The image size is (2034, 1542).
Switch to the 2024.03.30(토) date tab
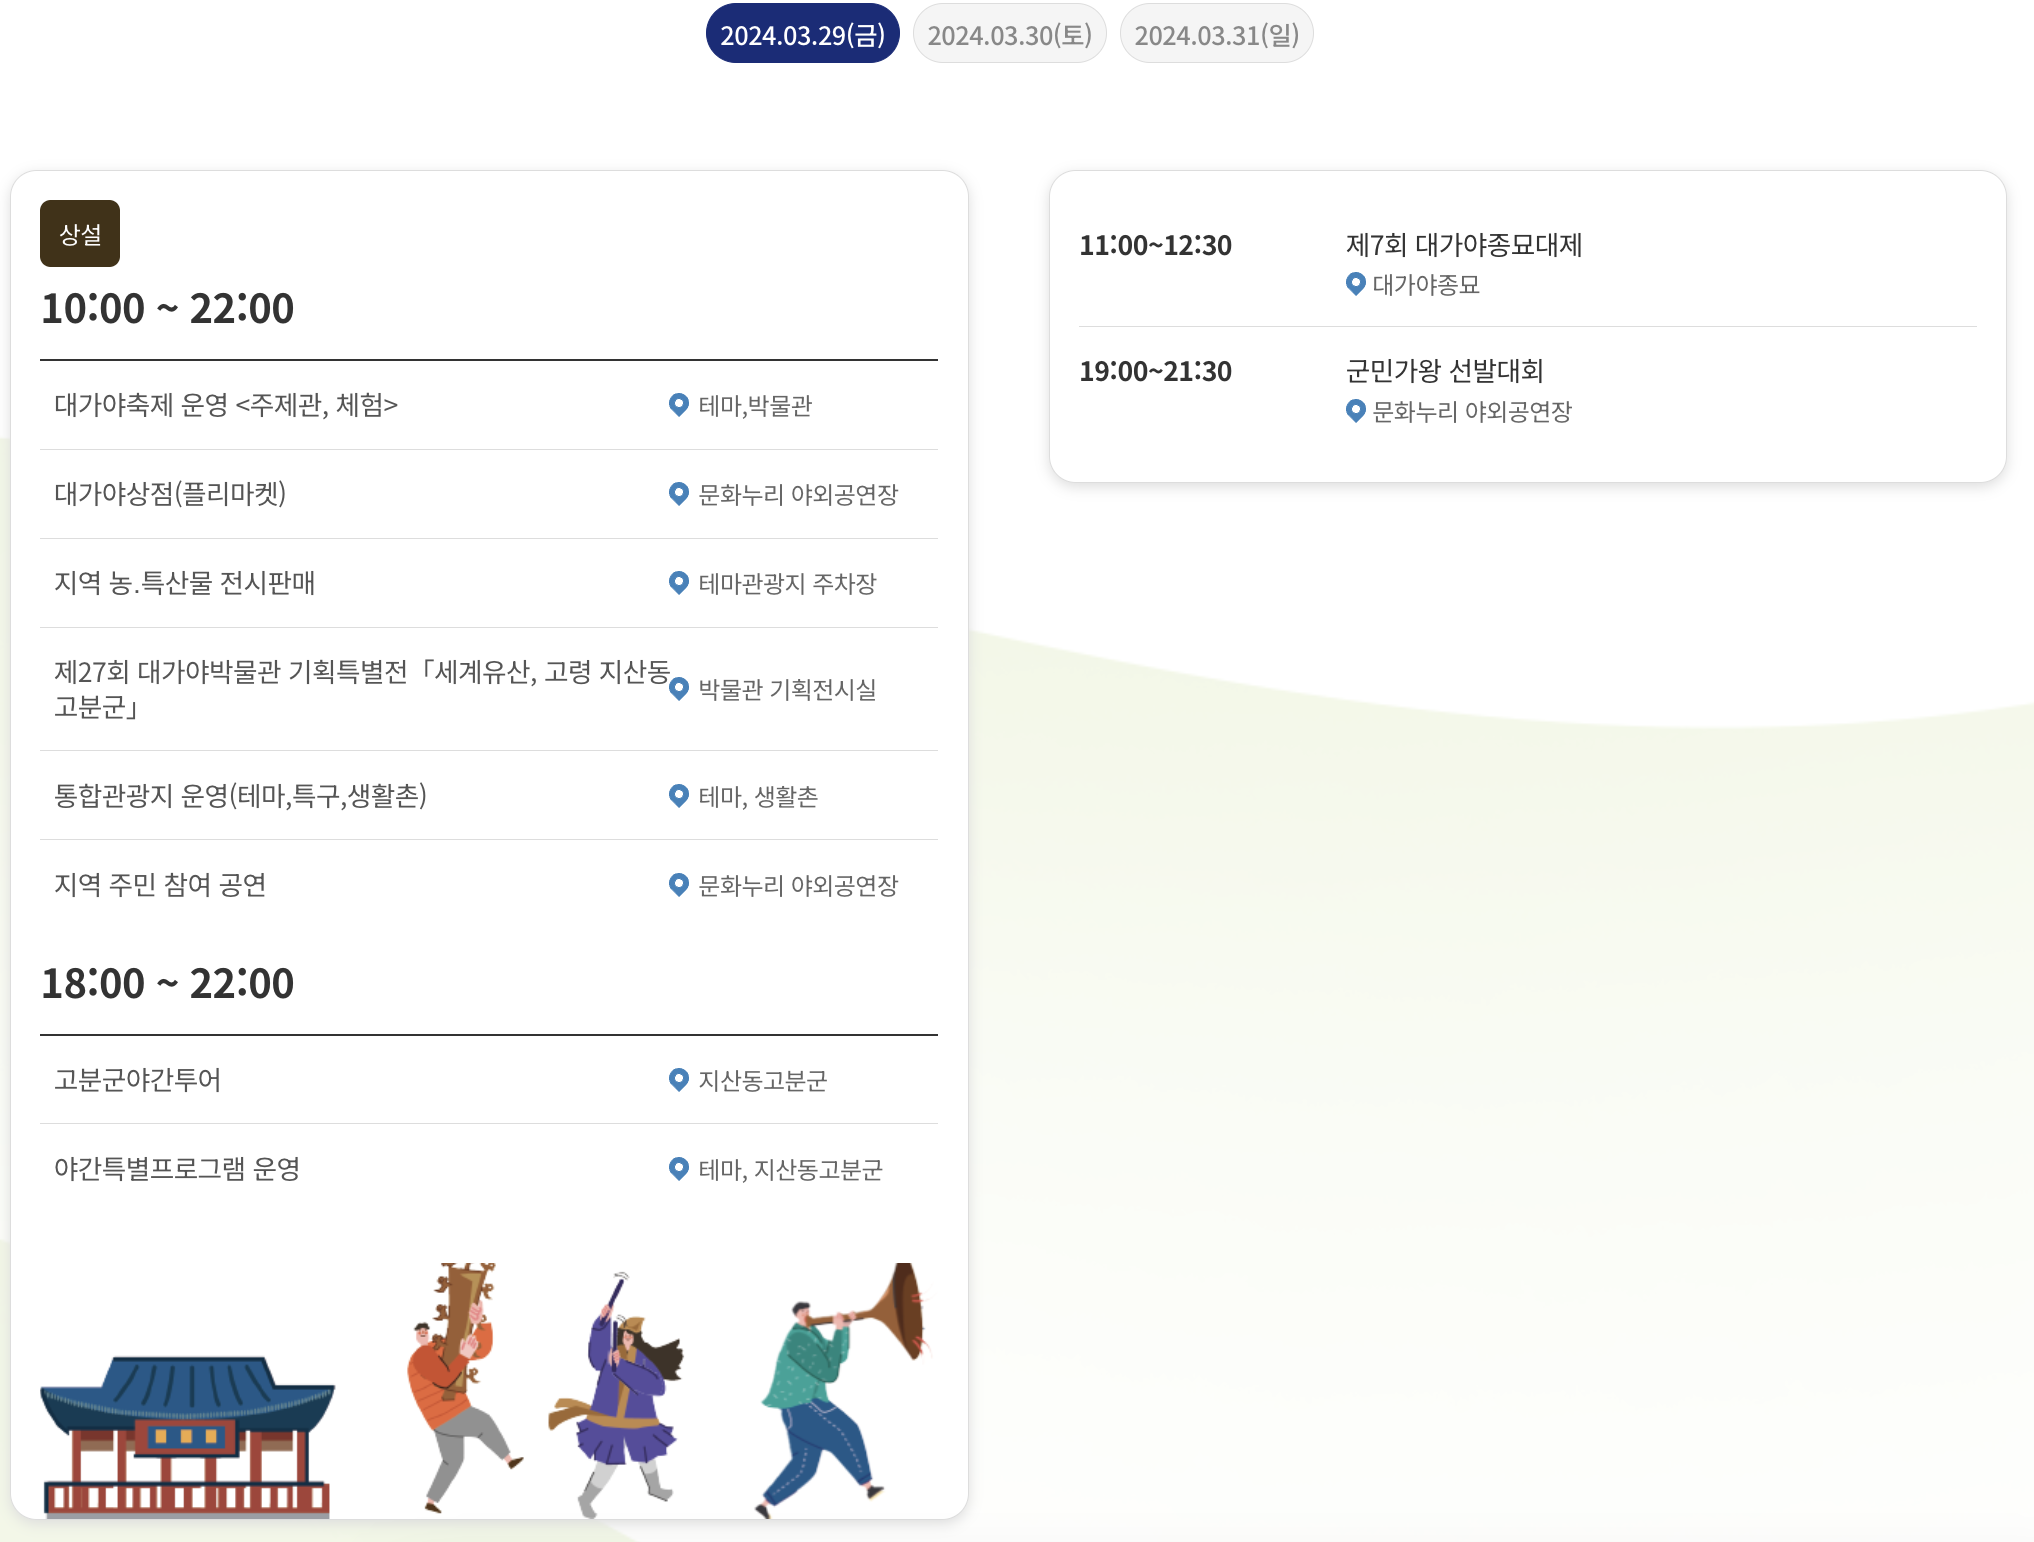[x=1009, y=35]
